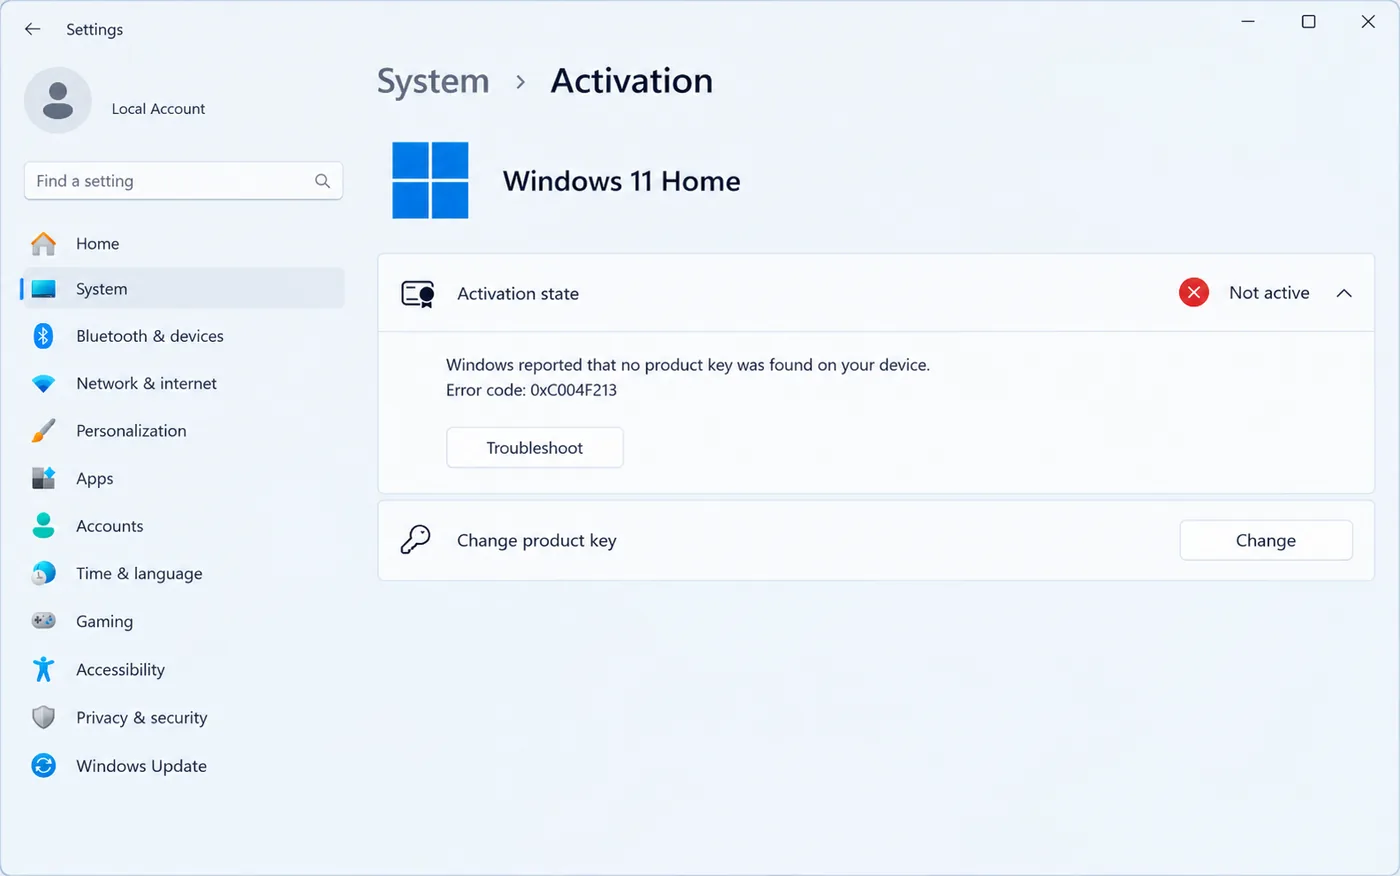Click the Apps grid icon

[43, 478]
